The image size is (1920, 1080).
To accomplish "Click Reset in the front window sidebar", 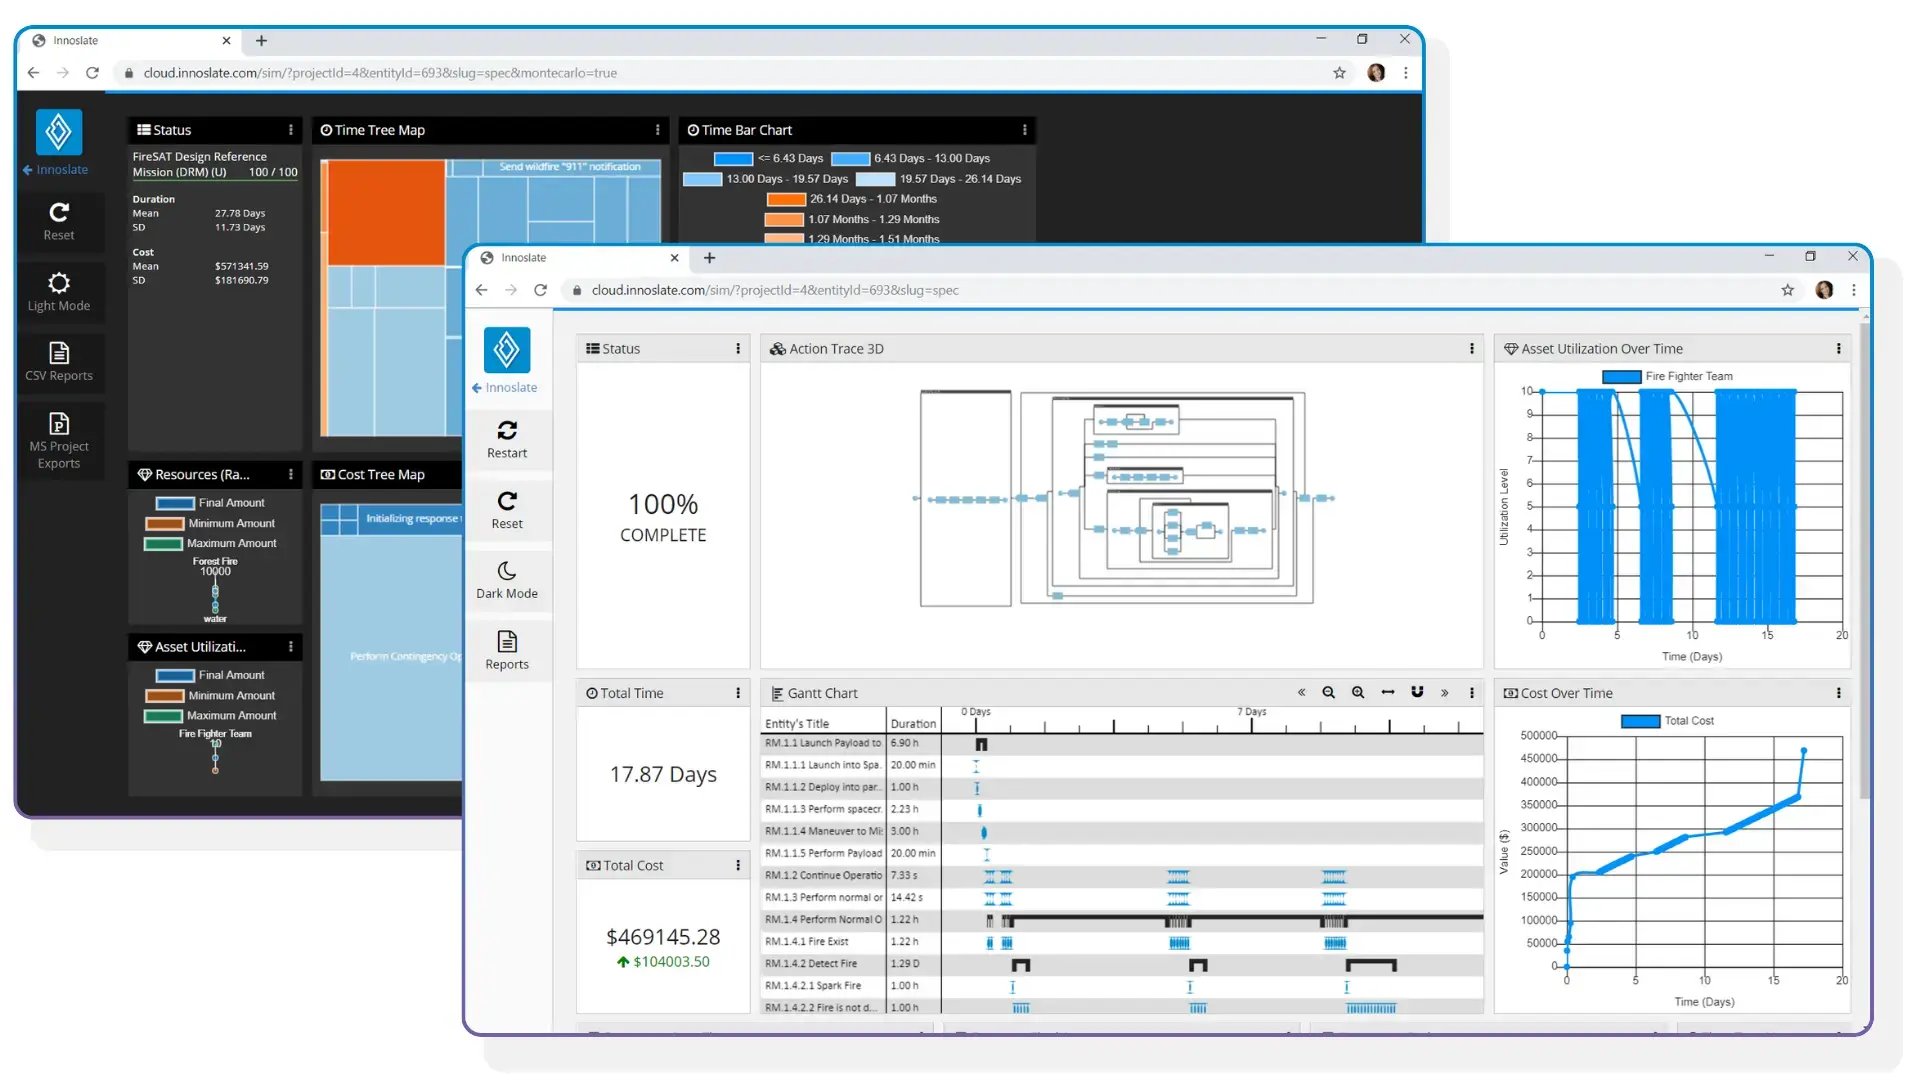I will pyautogui.click(x=507, y=510).
